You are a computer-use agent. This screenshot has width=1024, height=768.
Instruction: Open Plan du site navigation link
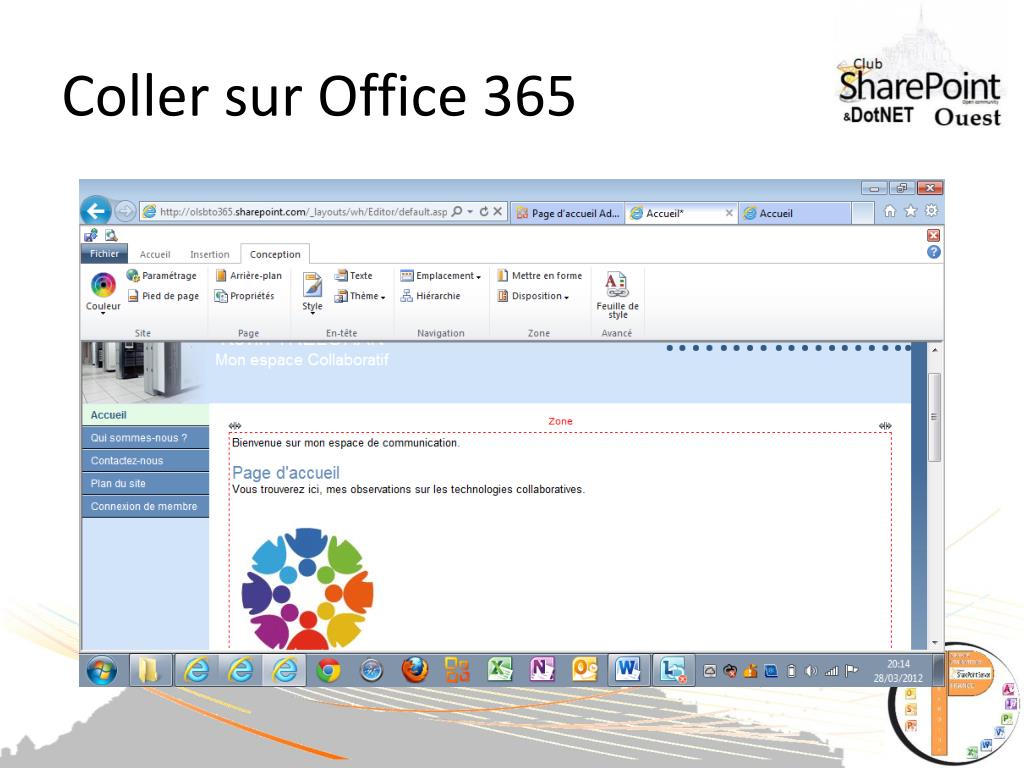click(x=145, y=483)
